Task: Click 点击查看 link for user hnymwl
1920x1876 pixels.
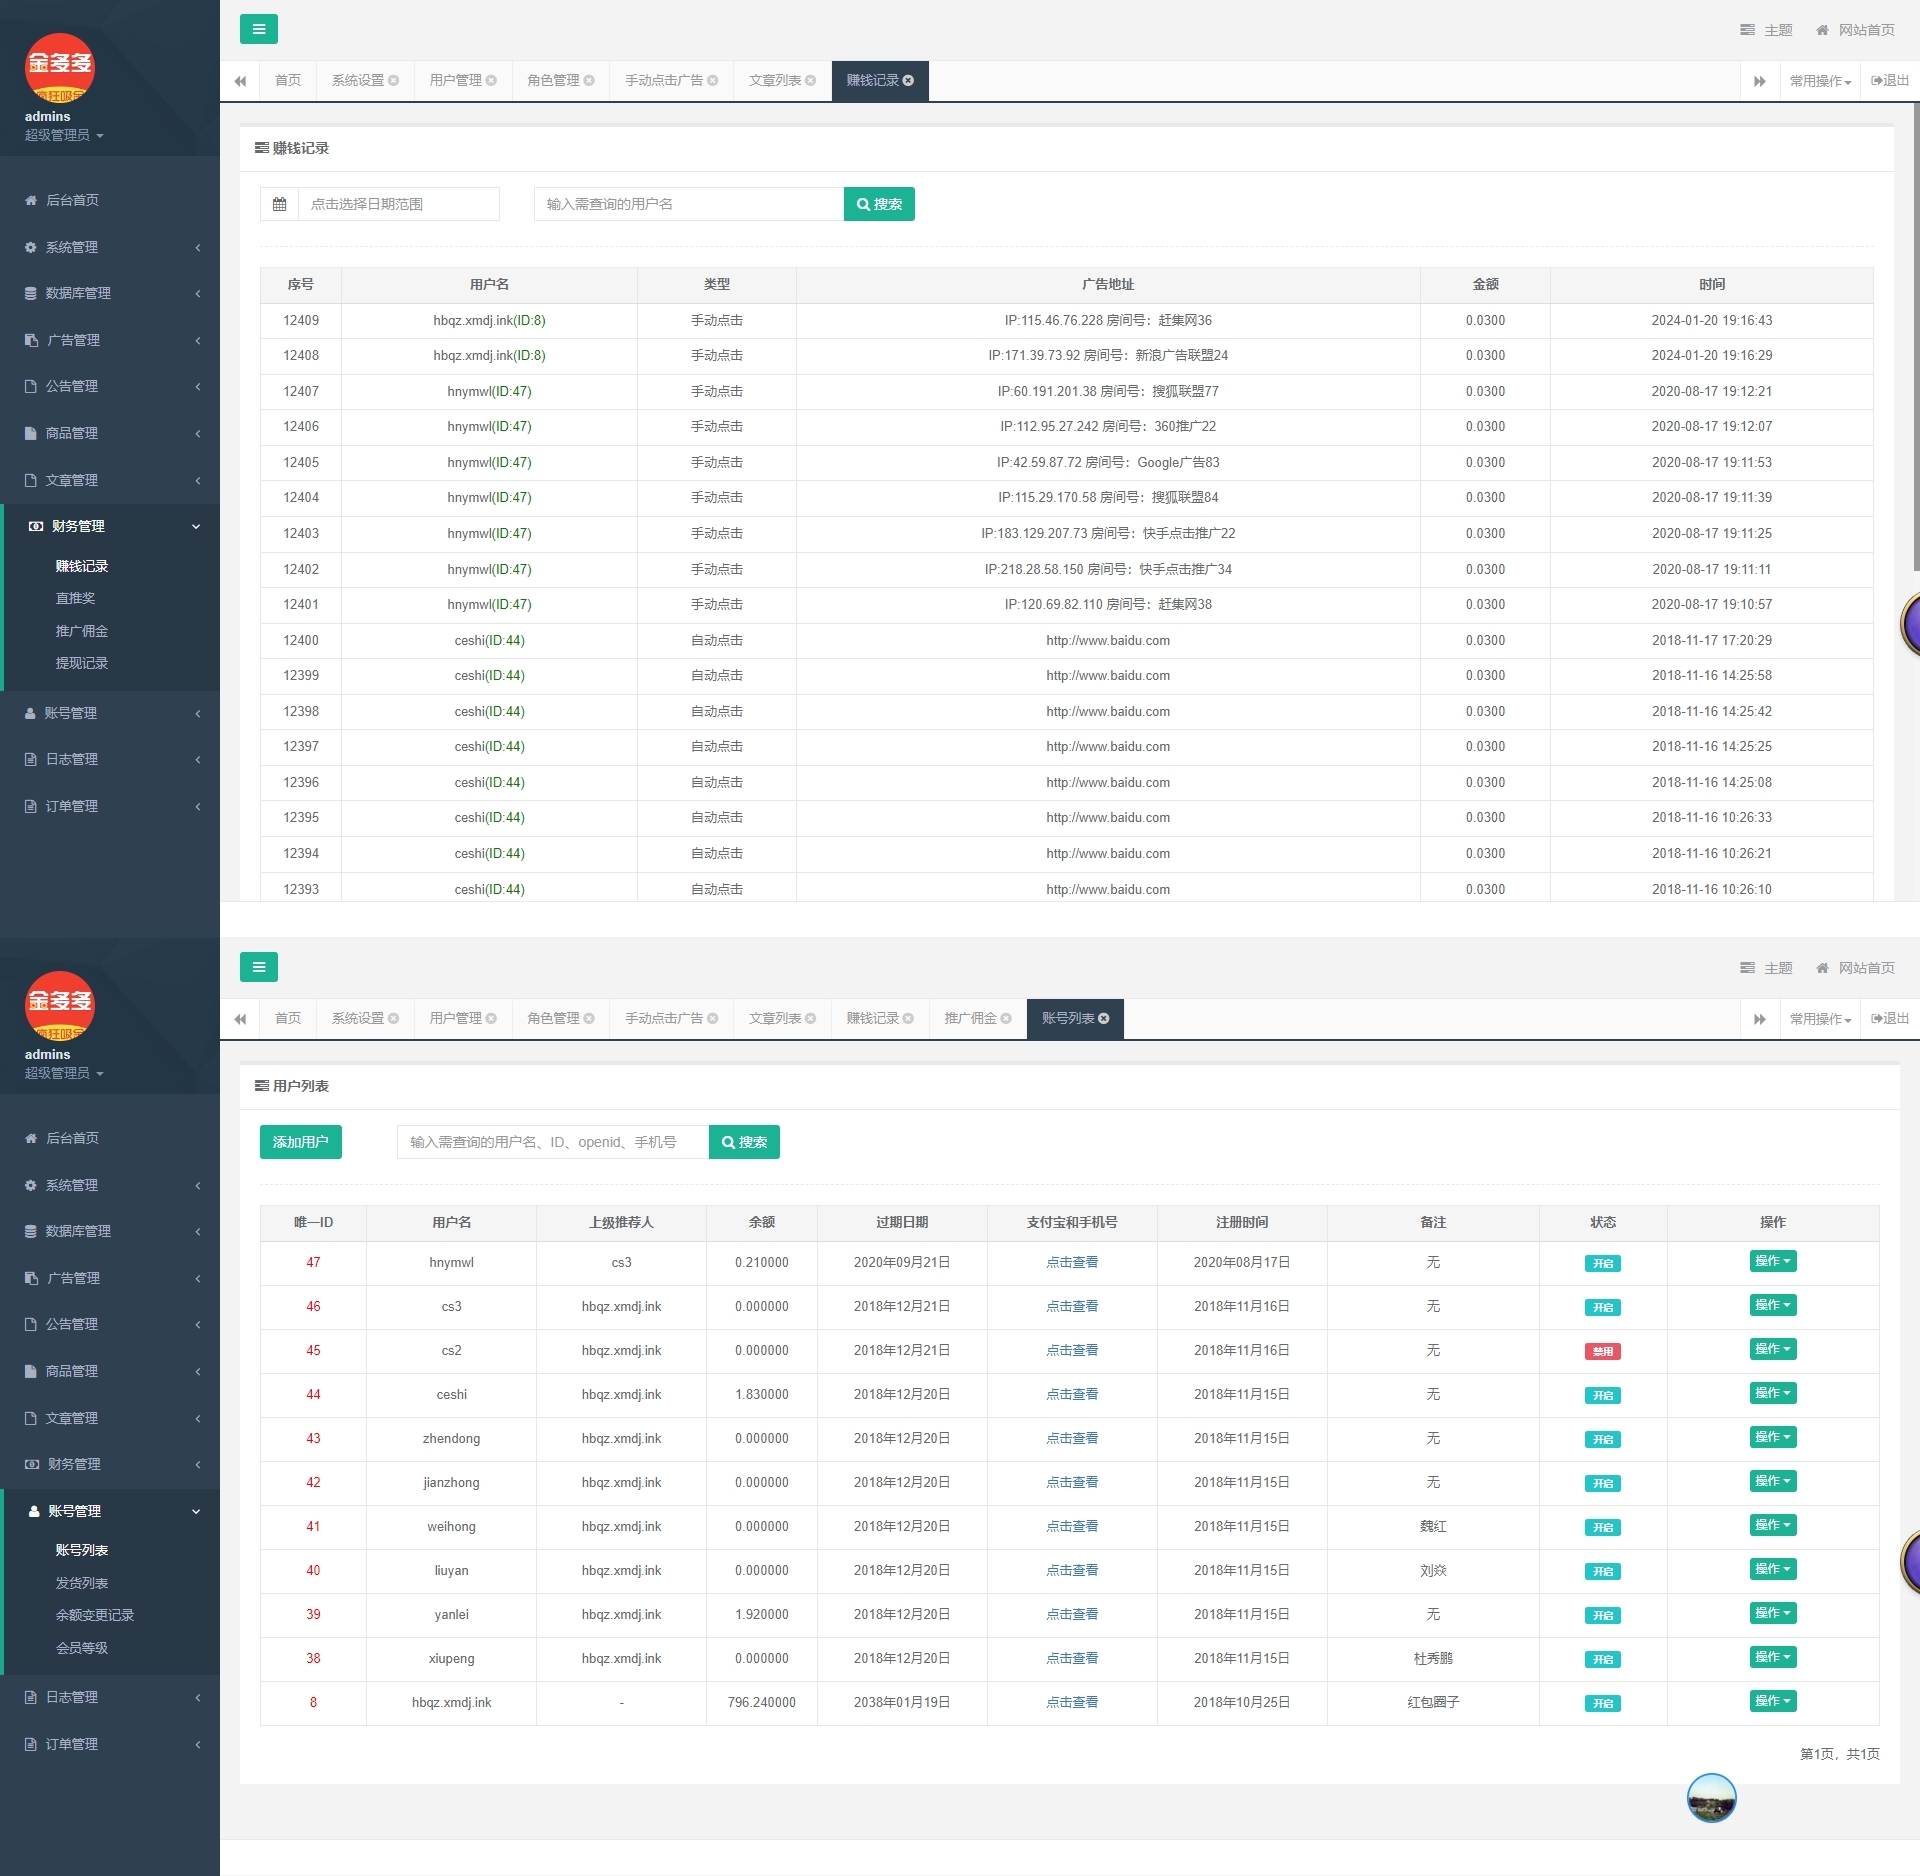Action: coord(1072,1262)
